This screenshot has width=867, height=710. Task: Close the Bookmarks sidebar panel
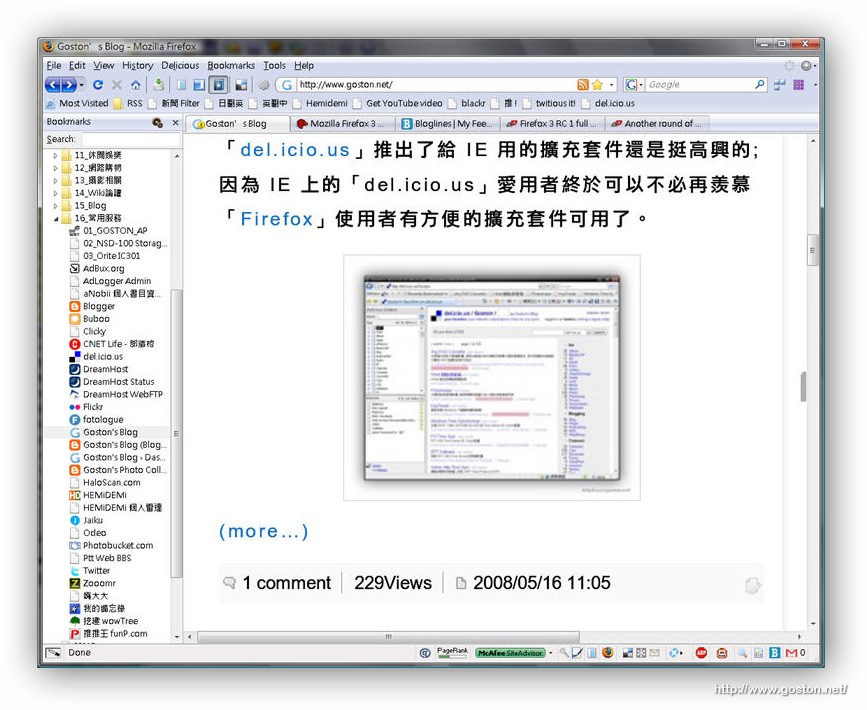click(175, 123)
